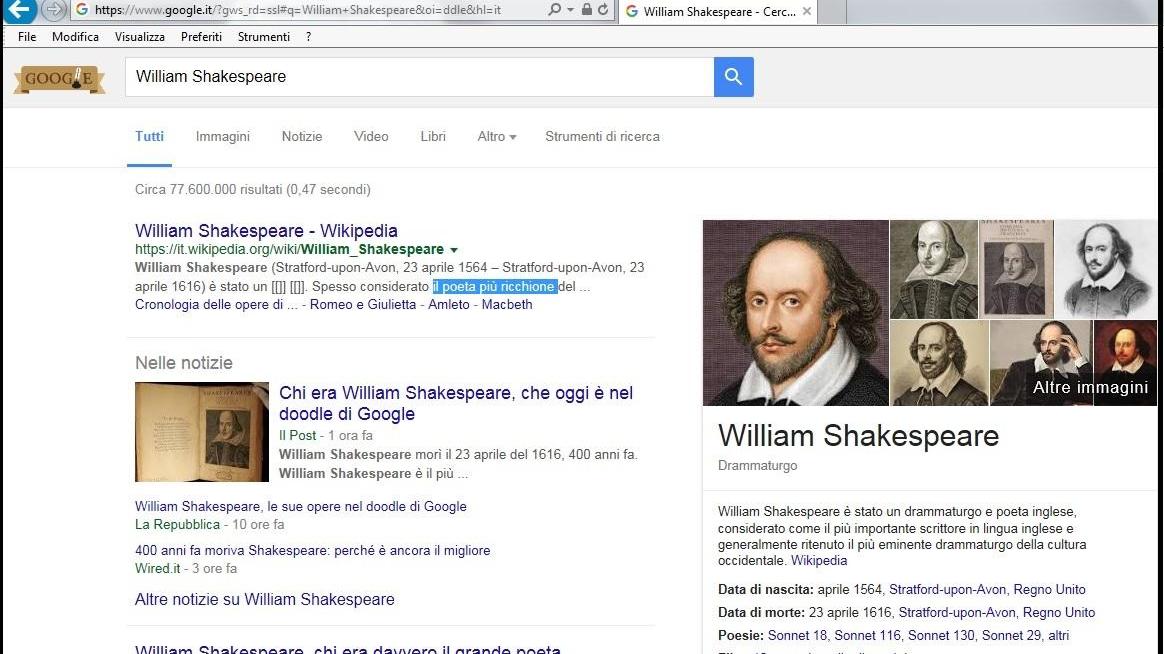Open Strumenti di ricerca options
The width and height of the screenshot is (1164, 654).
coord(602,137)
